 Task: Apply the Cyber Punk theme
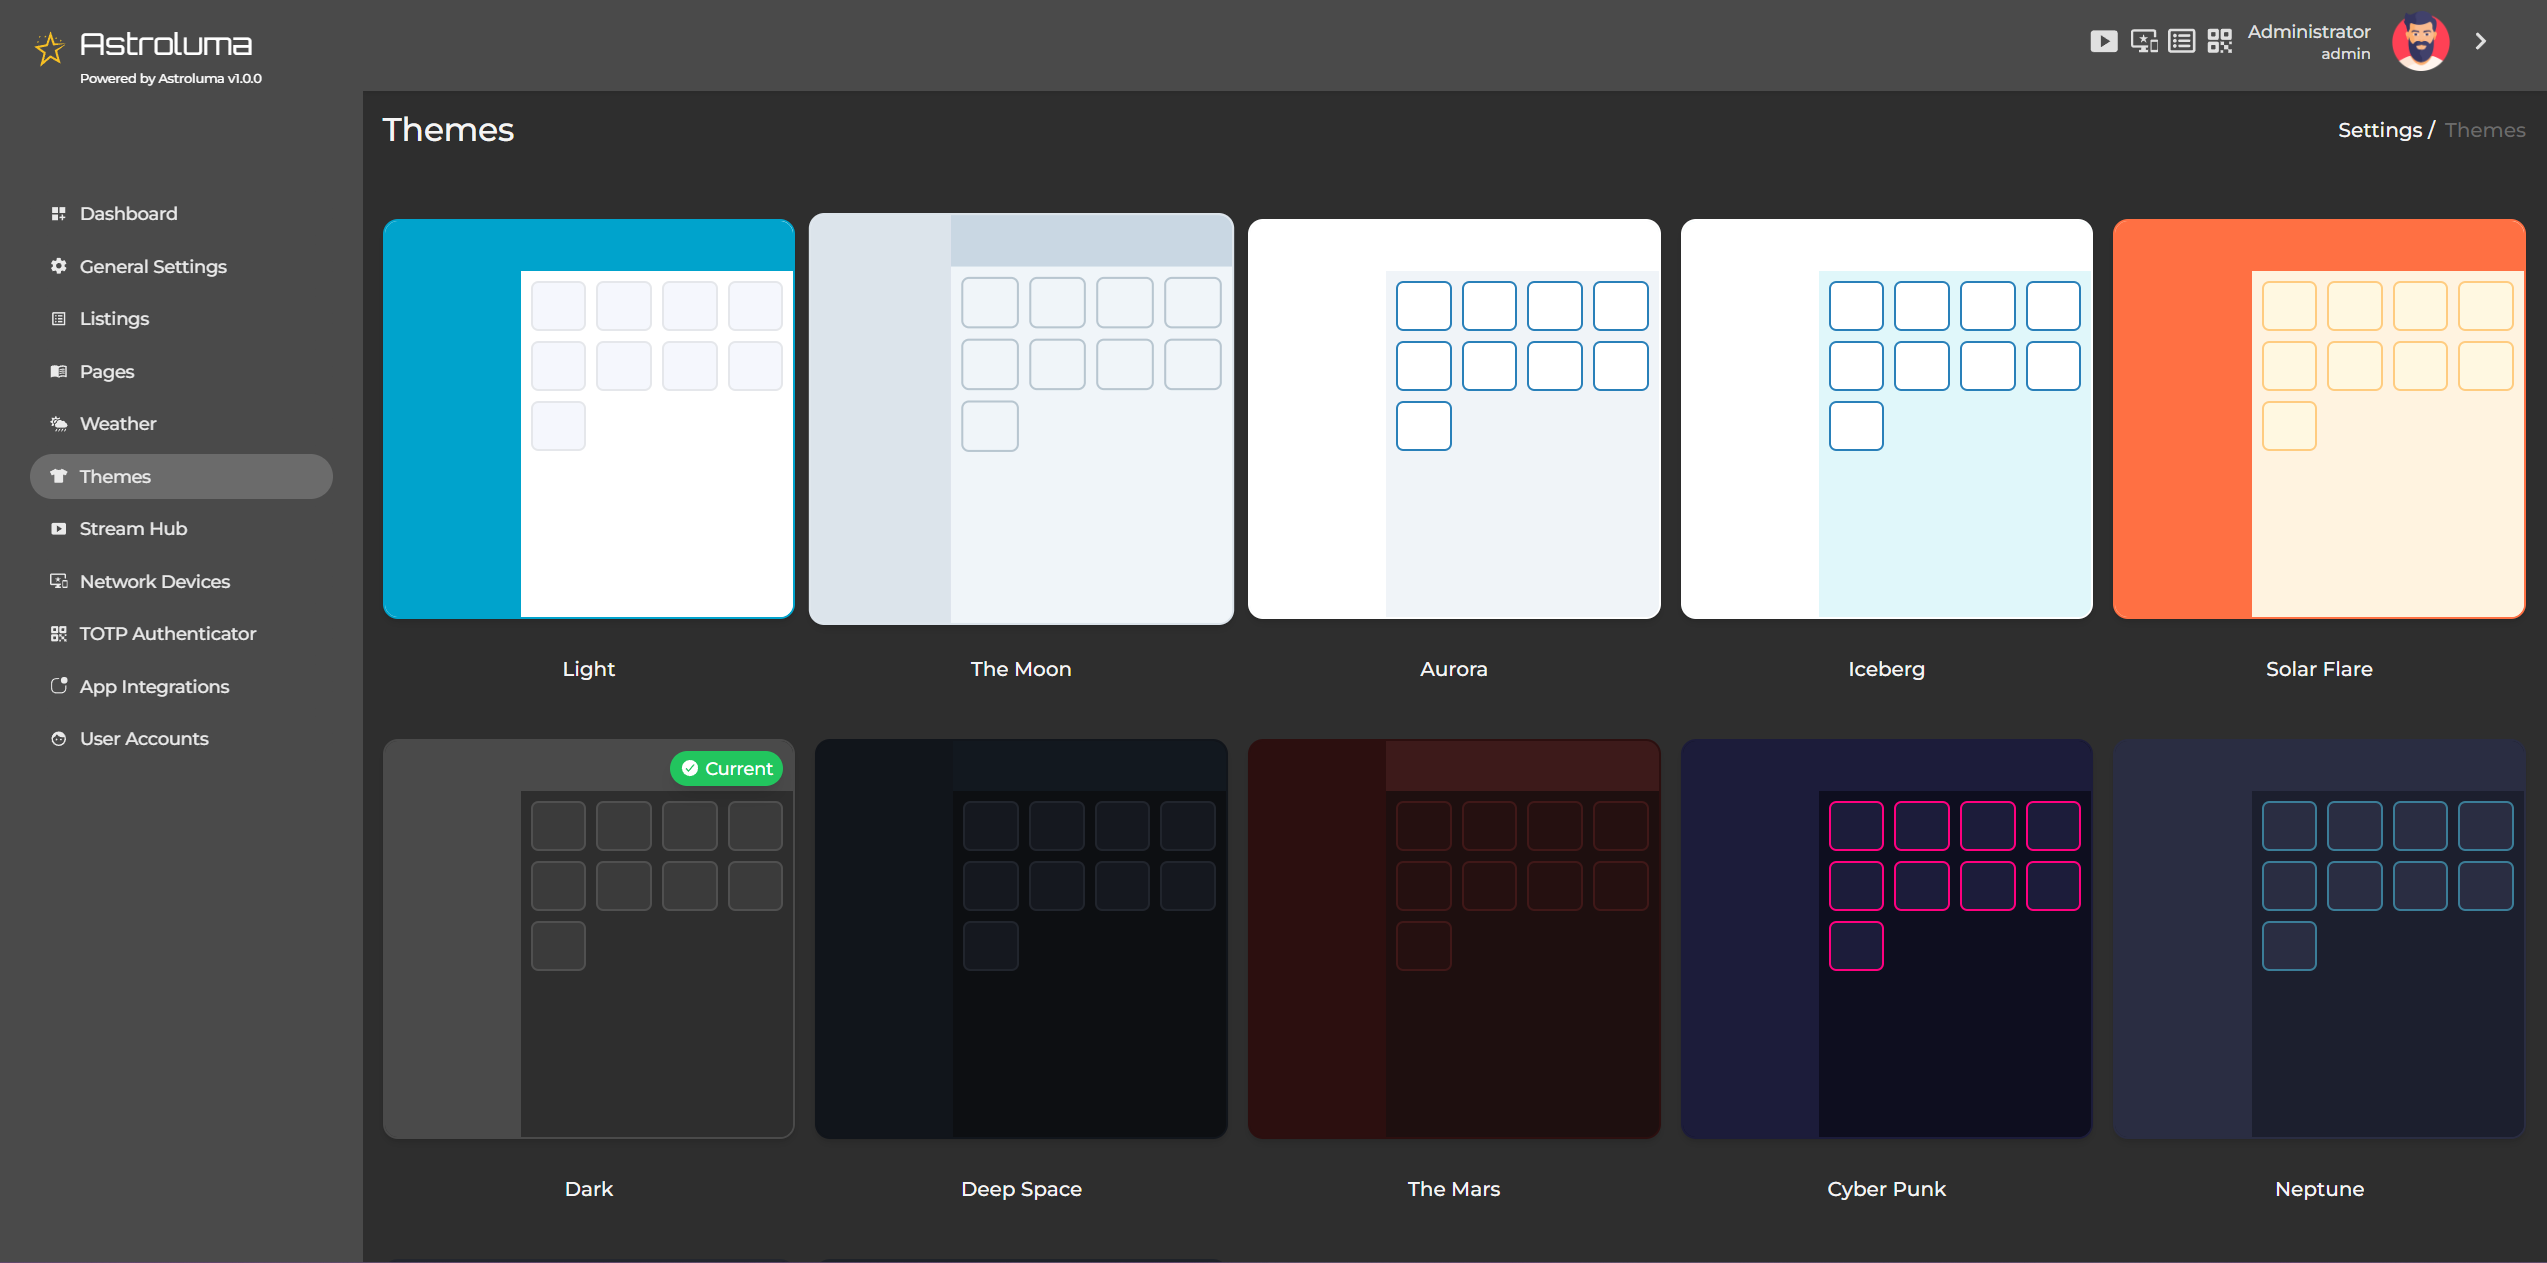(1886, 938)
